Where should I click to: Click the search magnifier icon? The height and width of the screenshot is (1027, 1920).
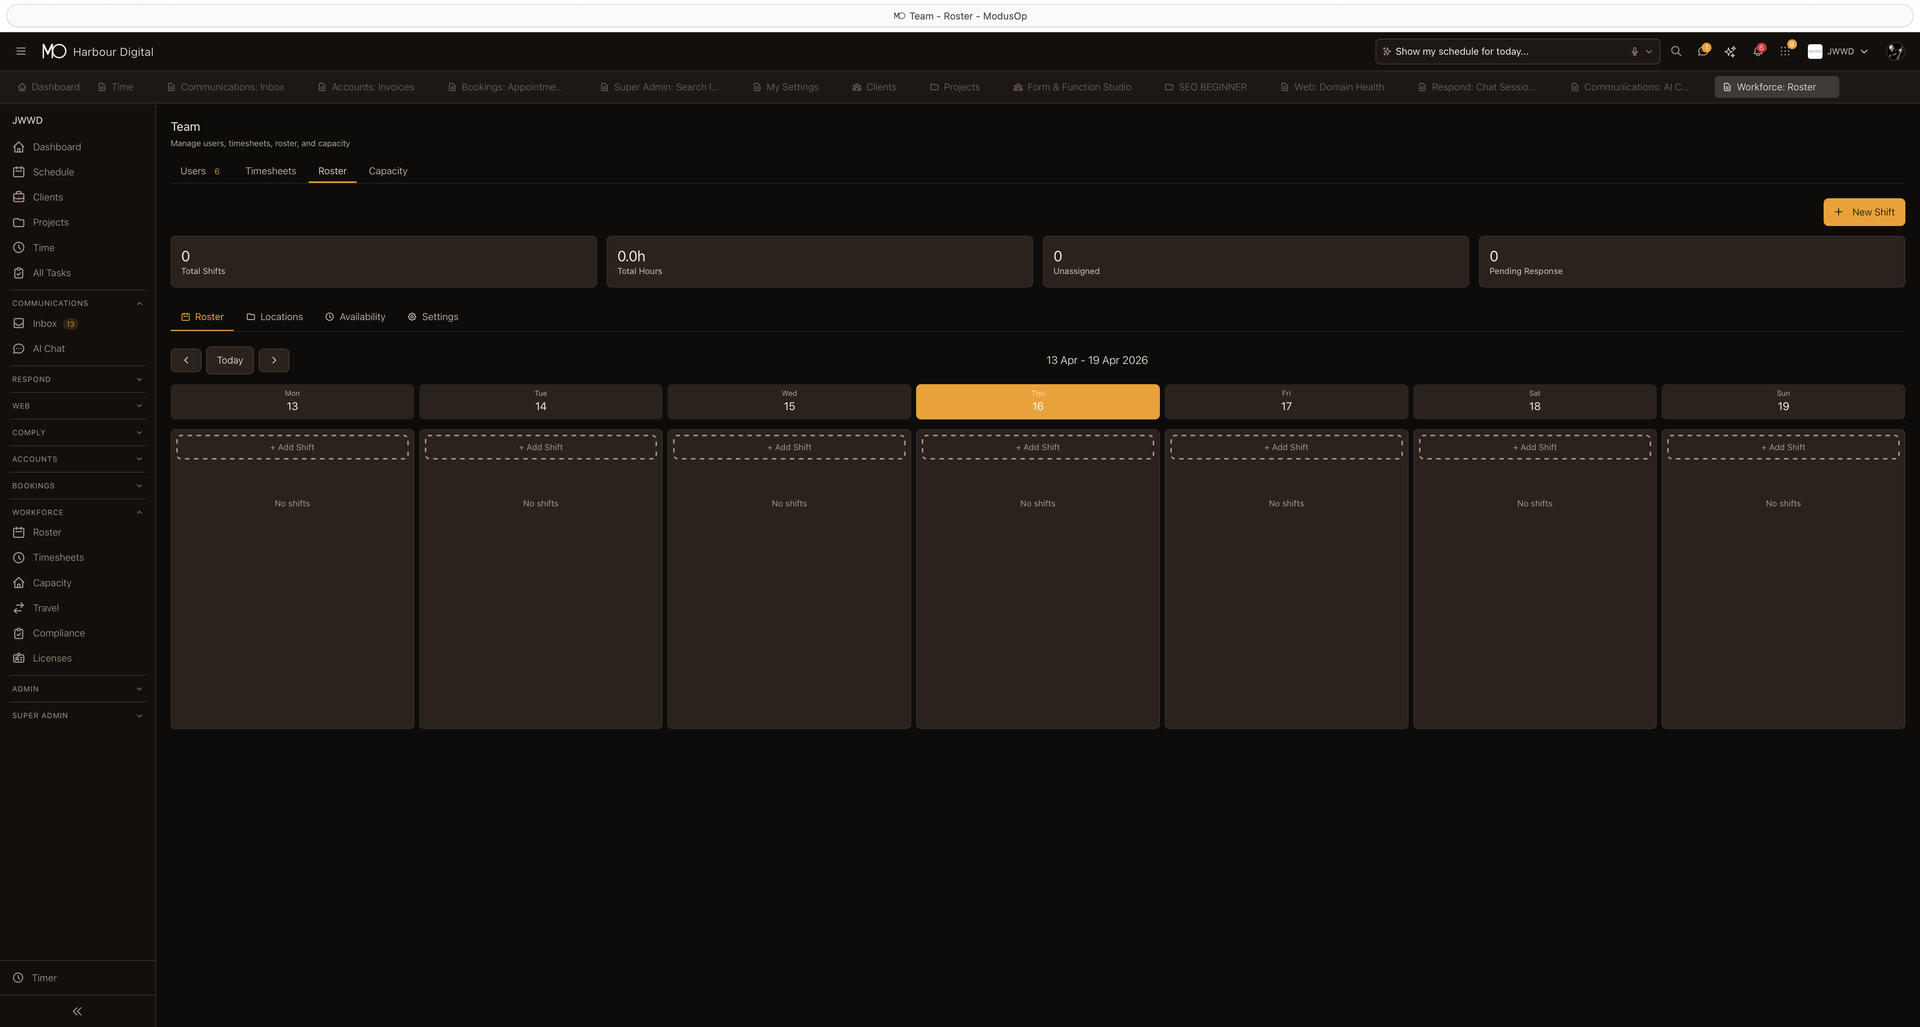[x=1676, y=51]
